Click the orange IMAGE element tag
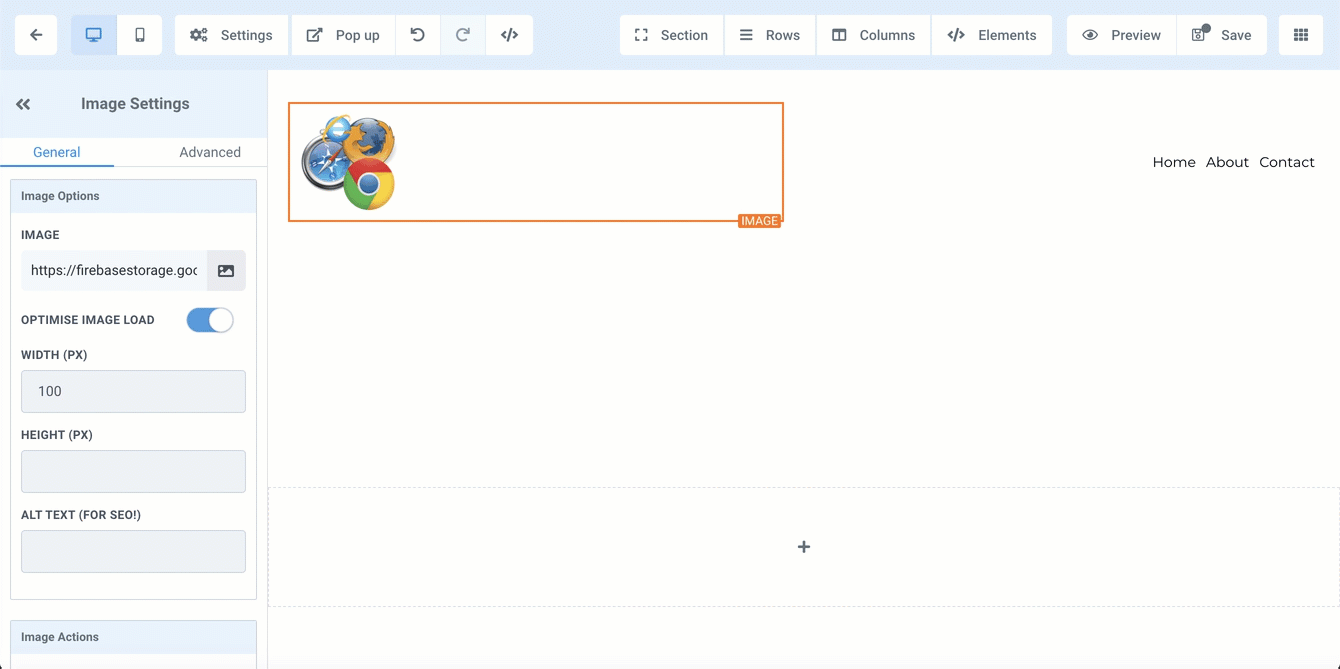The height and width of the screenshot is (669, 1340). (759, 221)
